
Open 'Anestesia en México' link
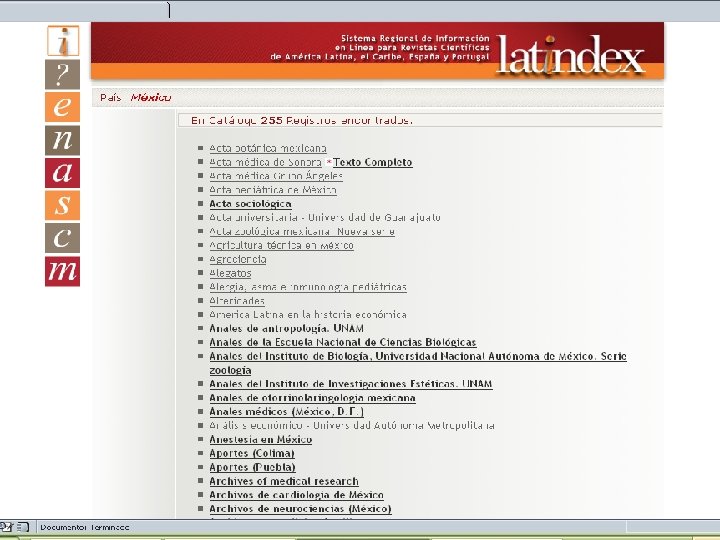tap(261, 439)
